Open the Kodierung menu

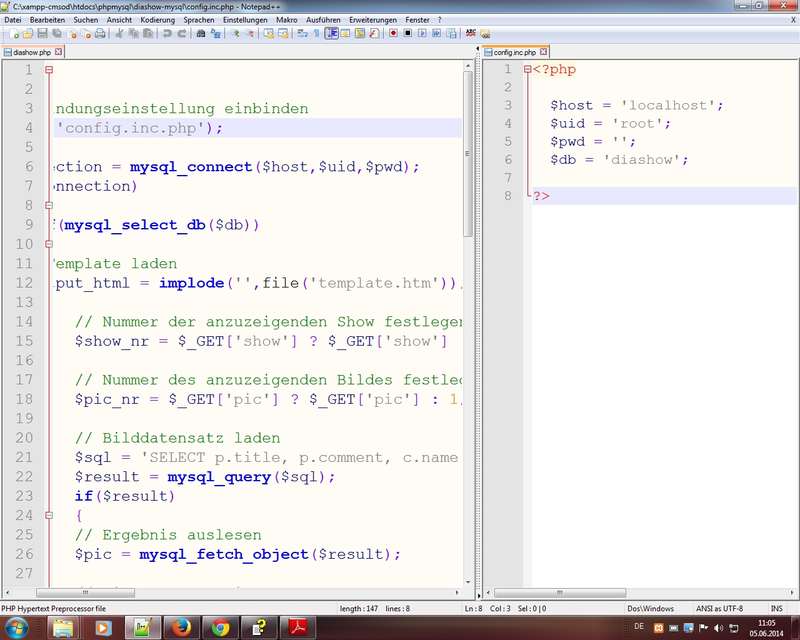tap(156, 19)
